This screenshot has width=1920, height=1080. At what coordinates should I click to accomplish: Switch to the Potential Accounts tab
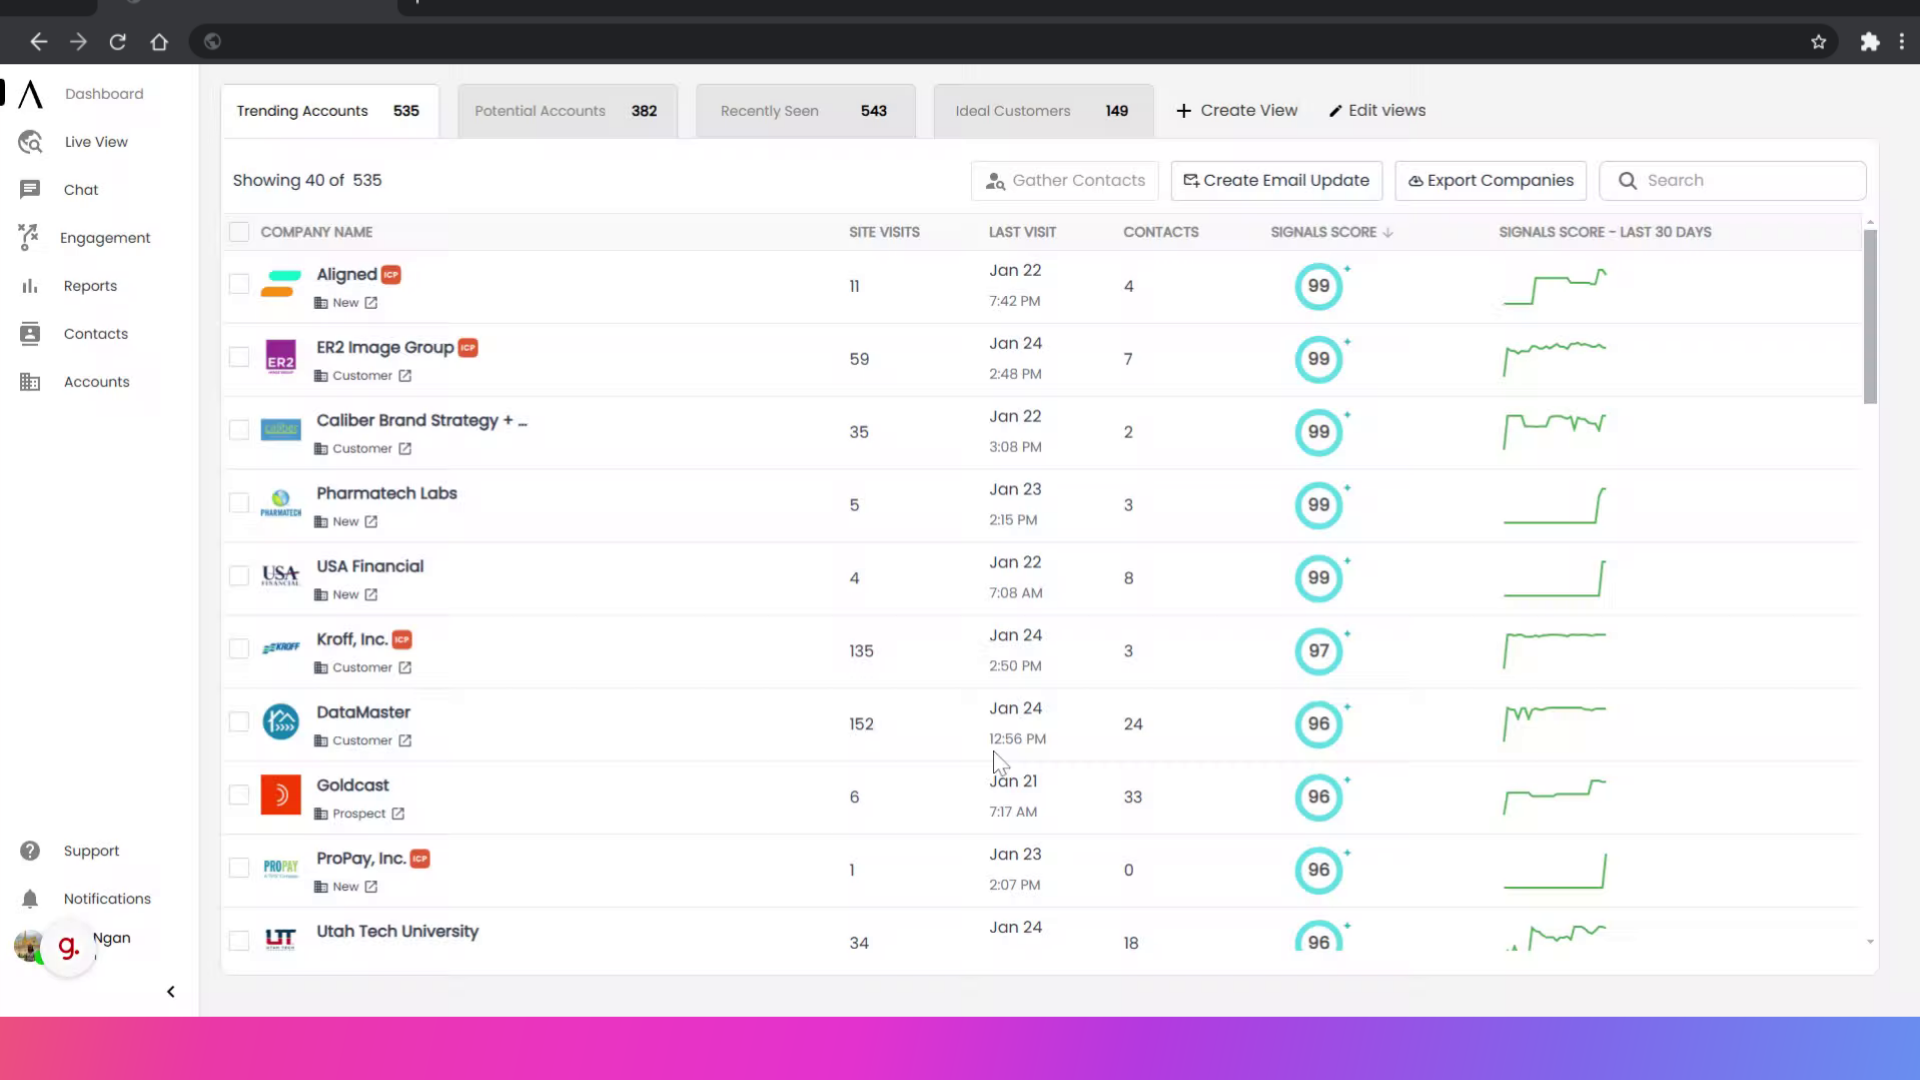click(x=567, y=111)
